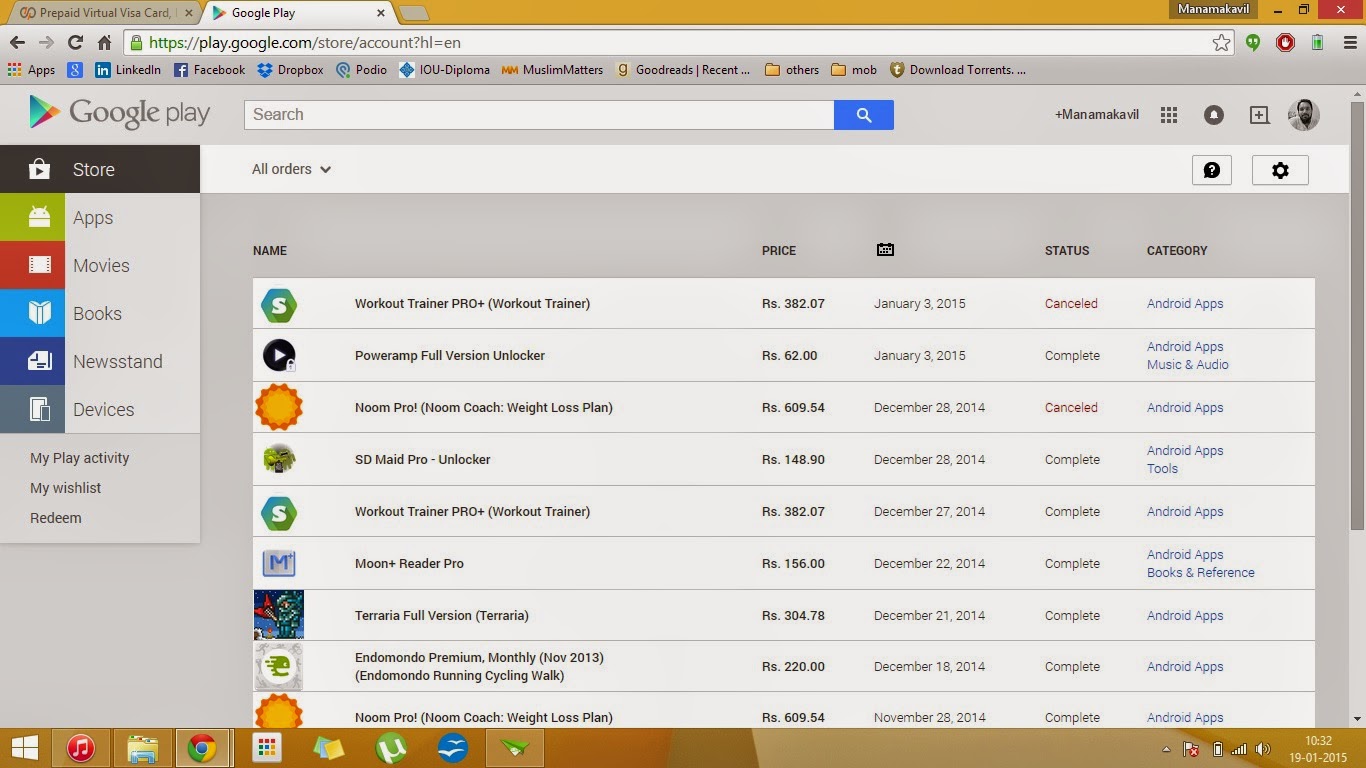Open My Play activity link

pyautogui.click(x=80, y=458)
